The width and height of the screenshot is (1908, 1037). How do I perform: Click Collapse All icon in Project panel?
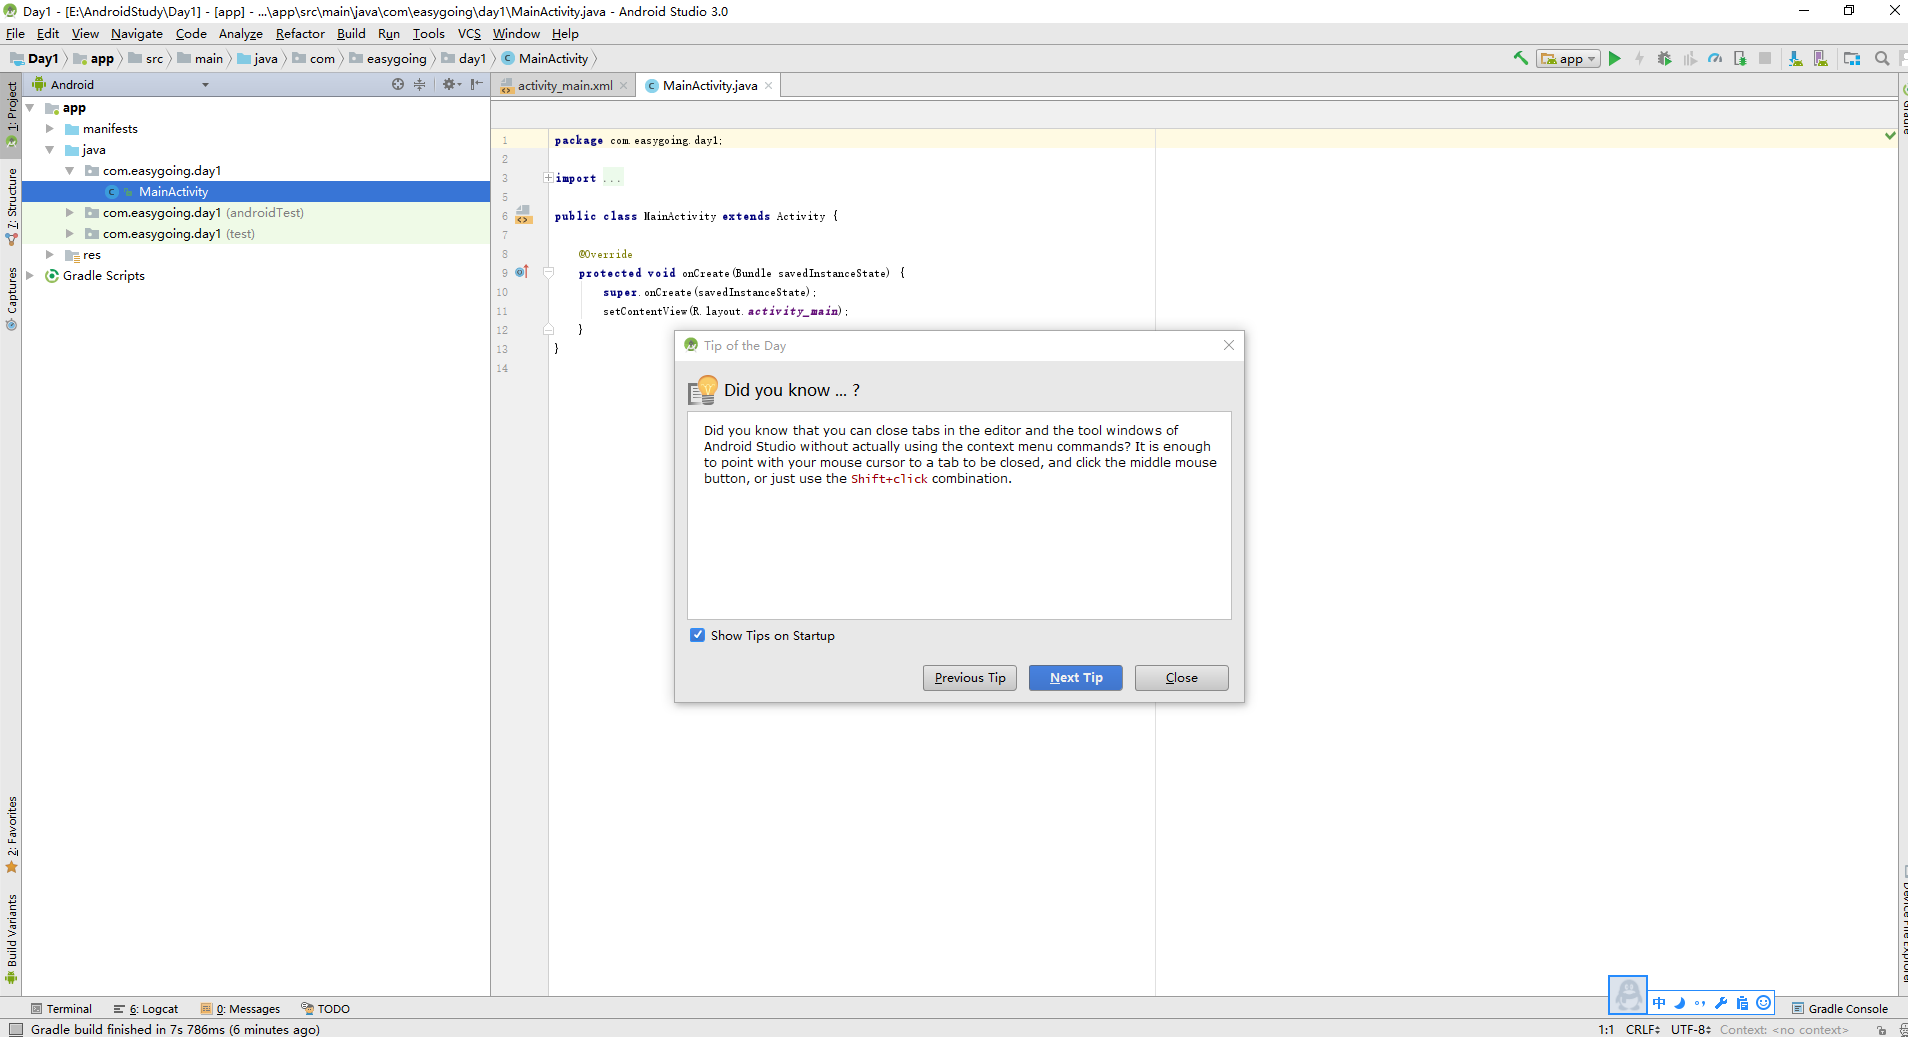coord(419,84)
